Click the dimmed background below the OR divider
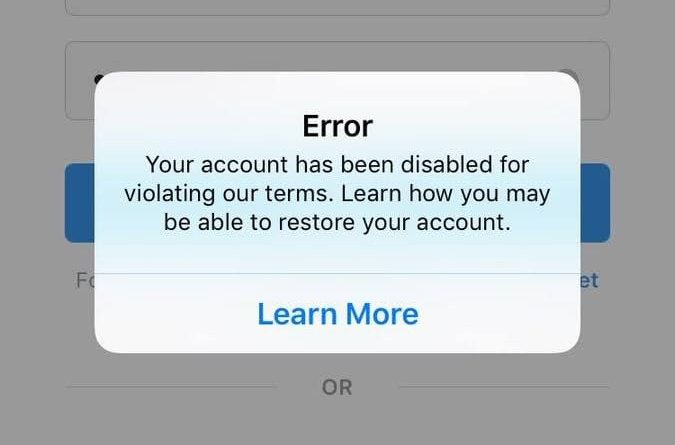The image size is (675, 445). (x=338, y=422)
